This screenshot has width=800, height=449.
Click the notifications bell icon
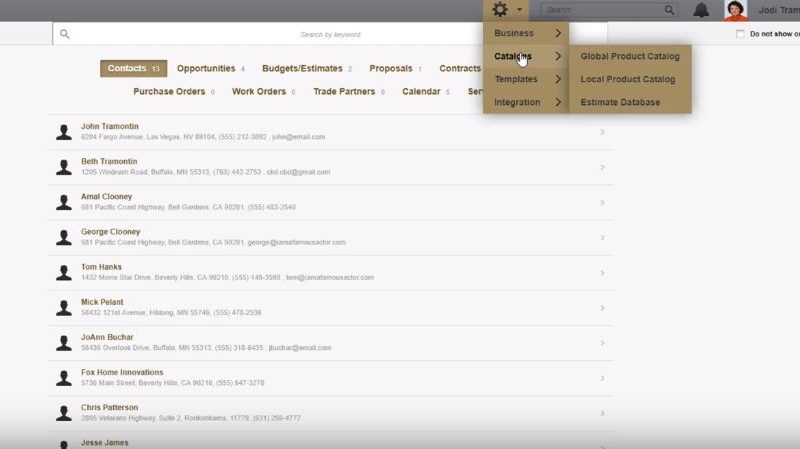(702, 10)
